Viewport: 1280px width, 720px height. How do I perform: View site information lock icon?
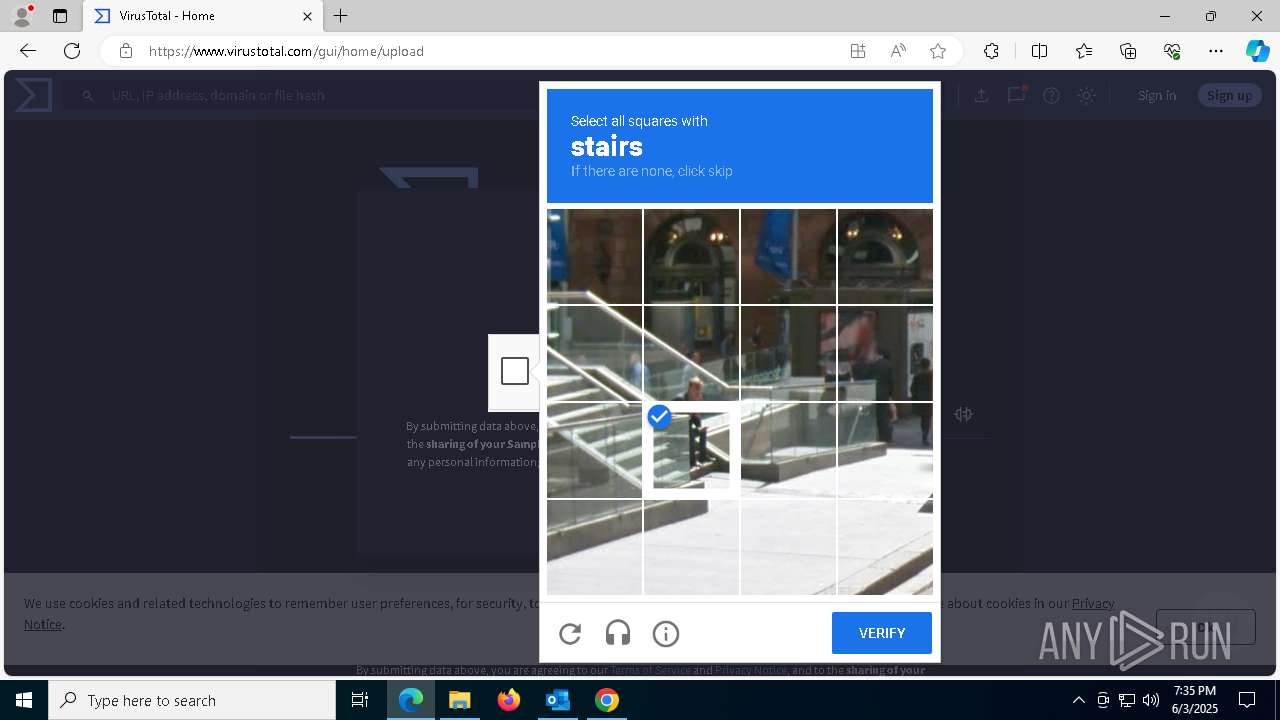(126, 51)
